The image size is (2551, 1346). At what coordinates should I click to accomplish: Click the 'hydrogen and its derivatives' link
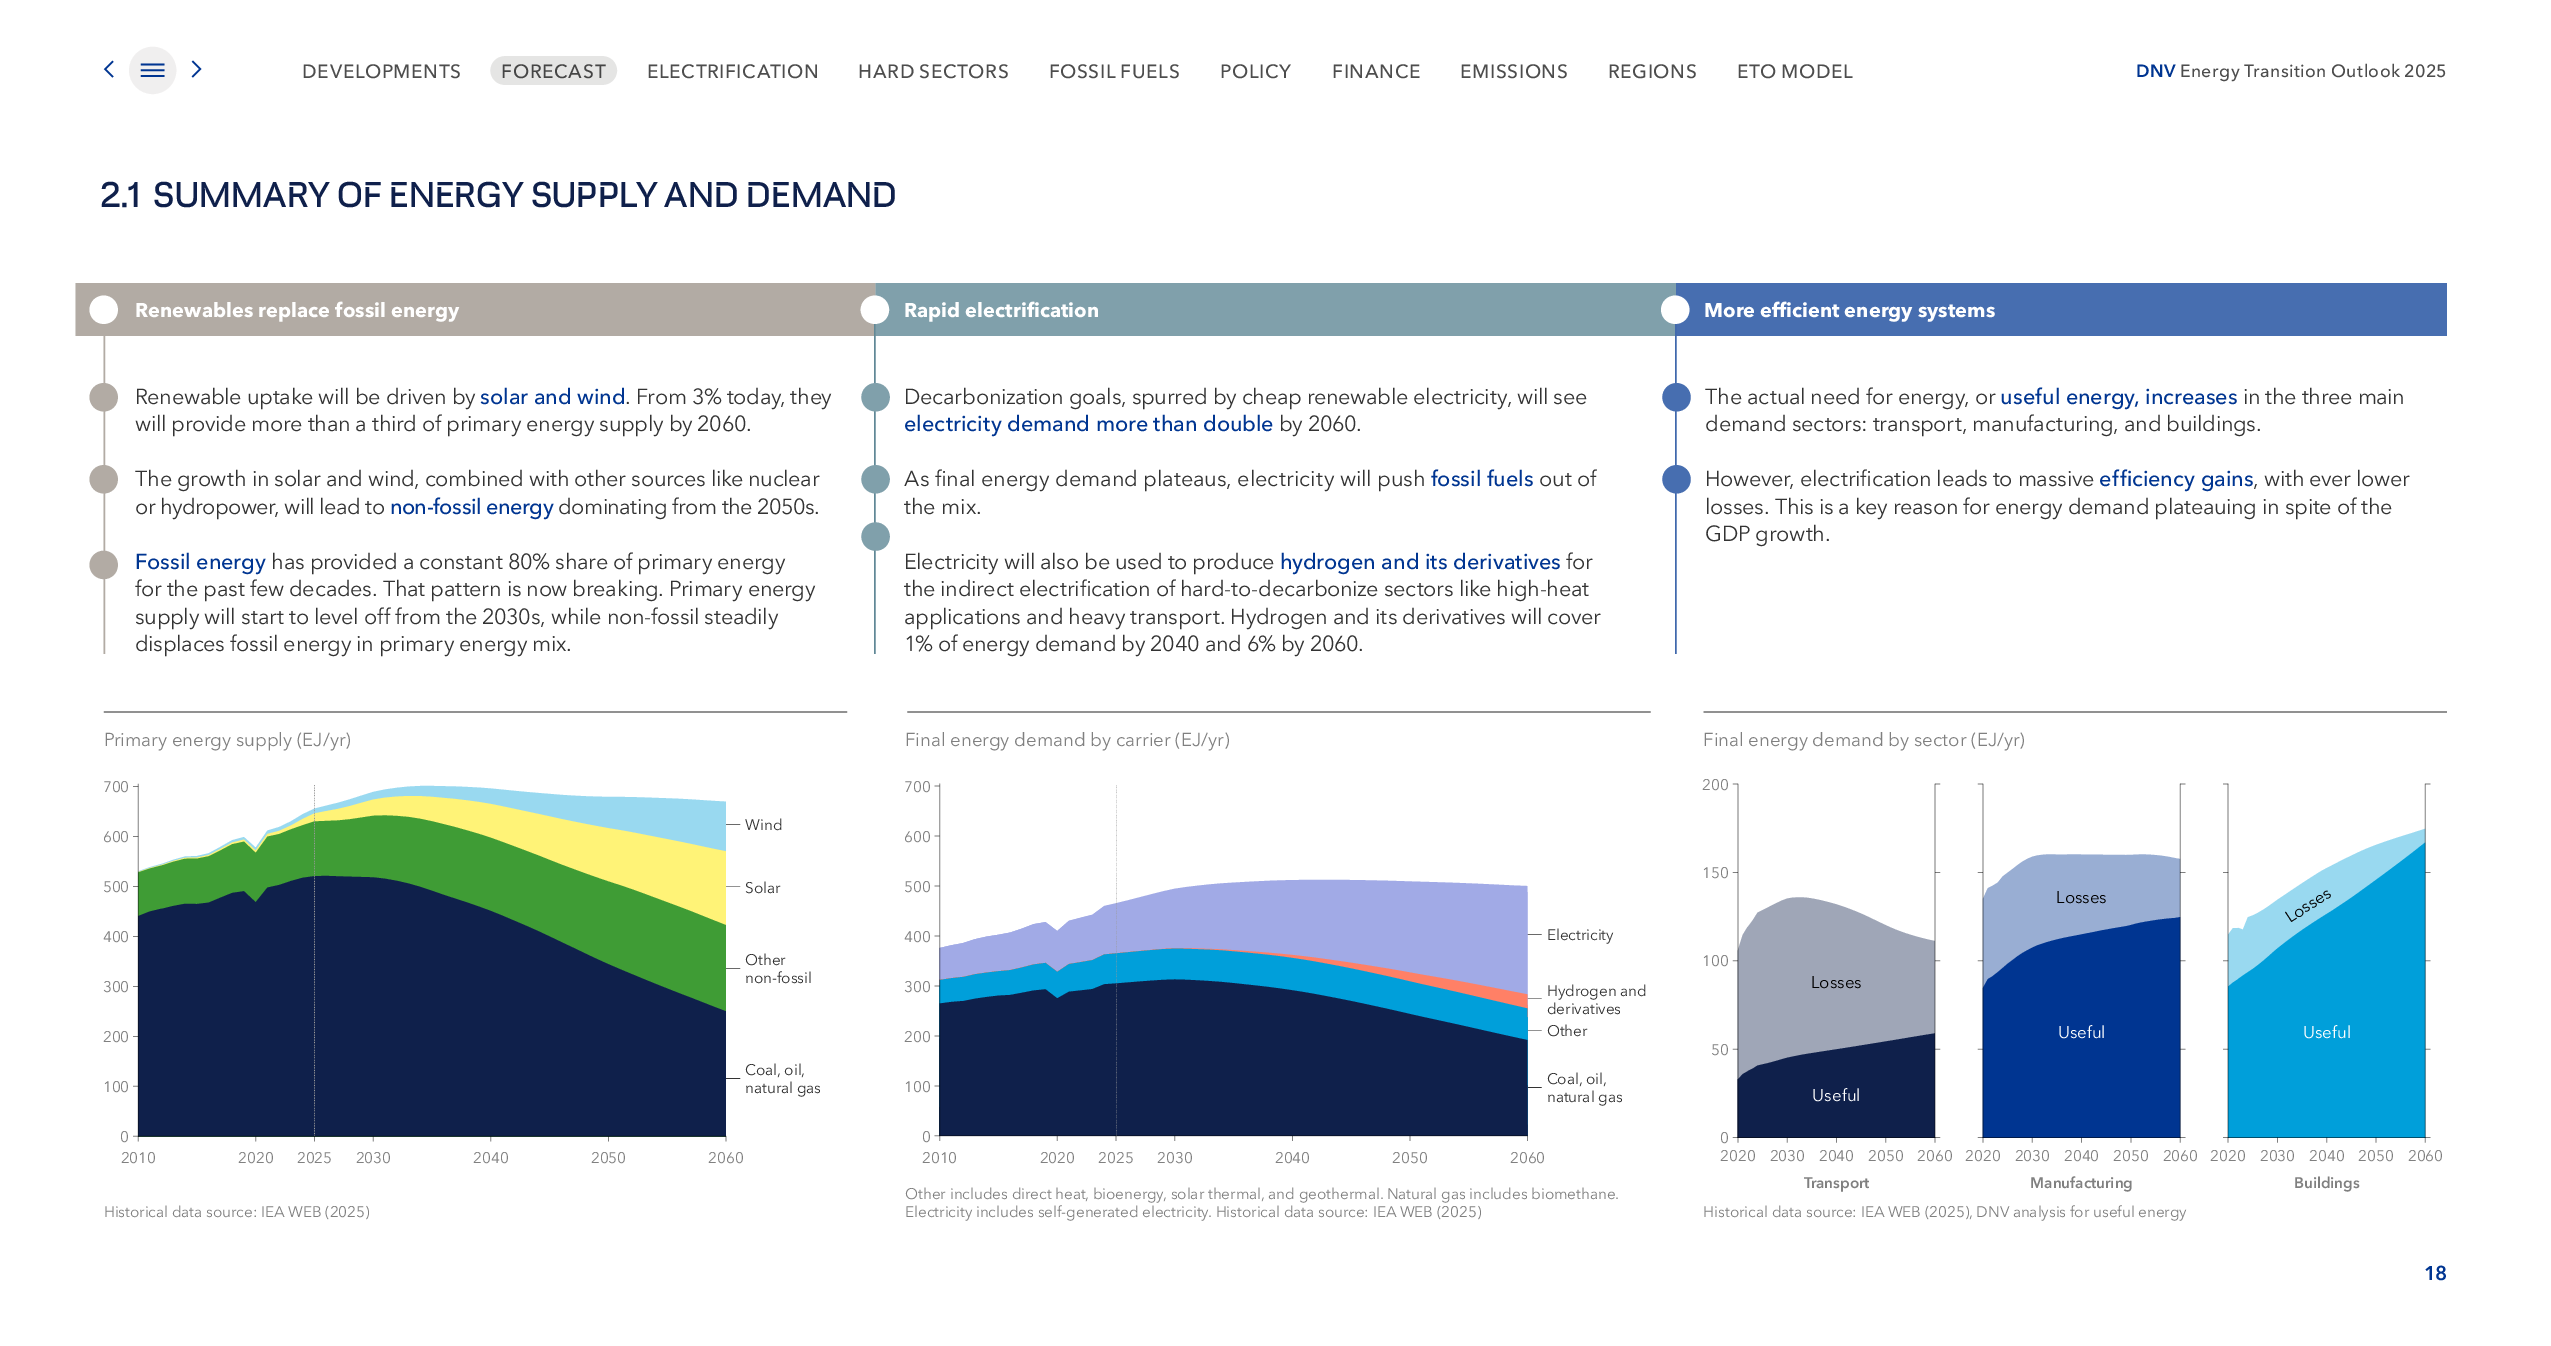coord(1419,562)
